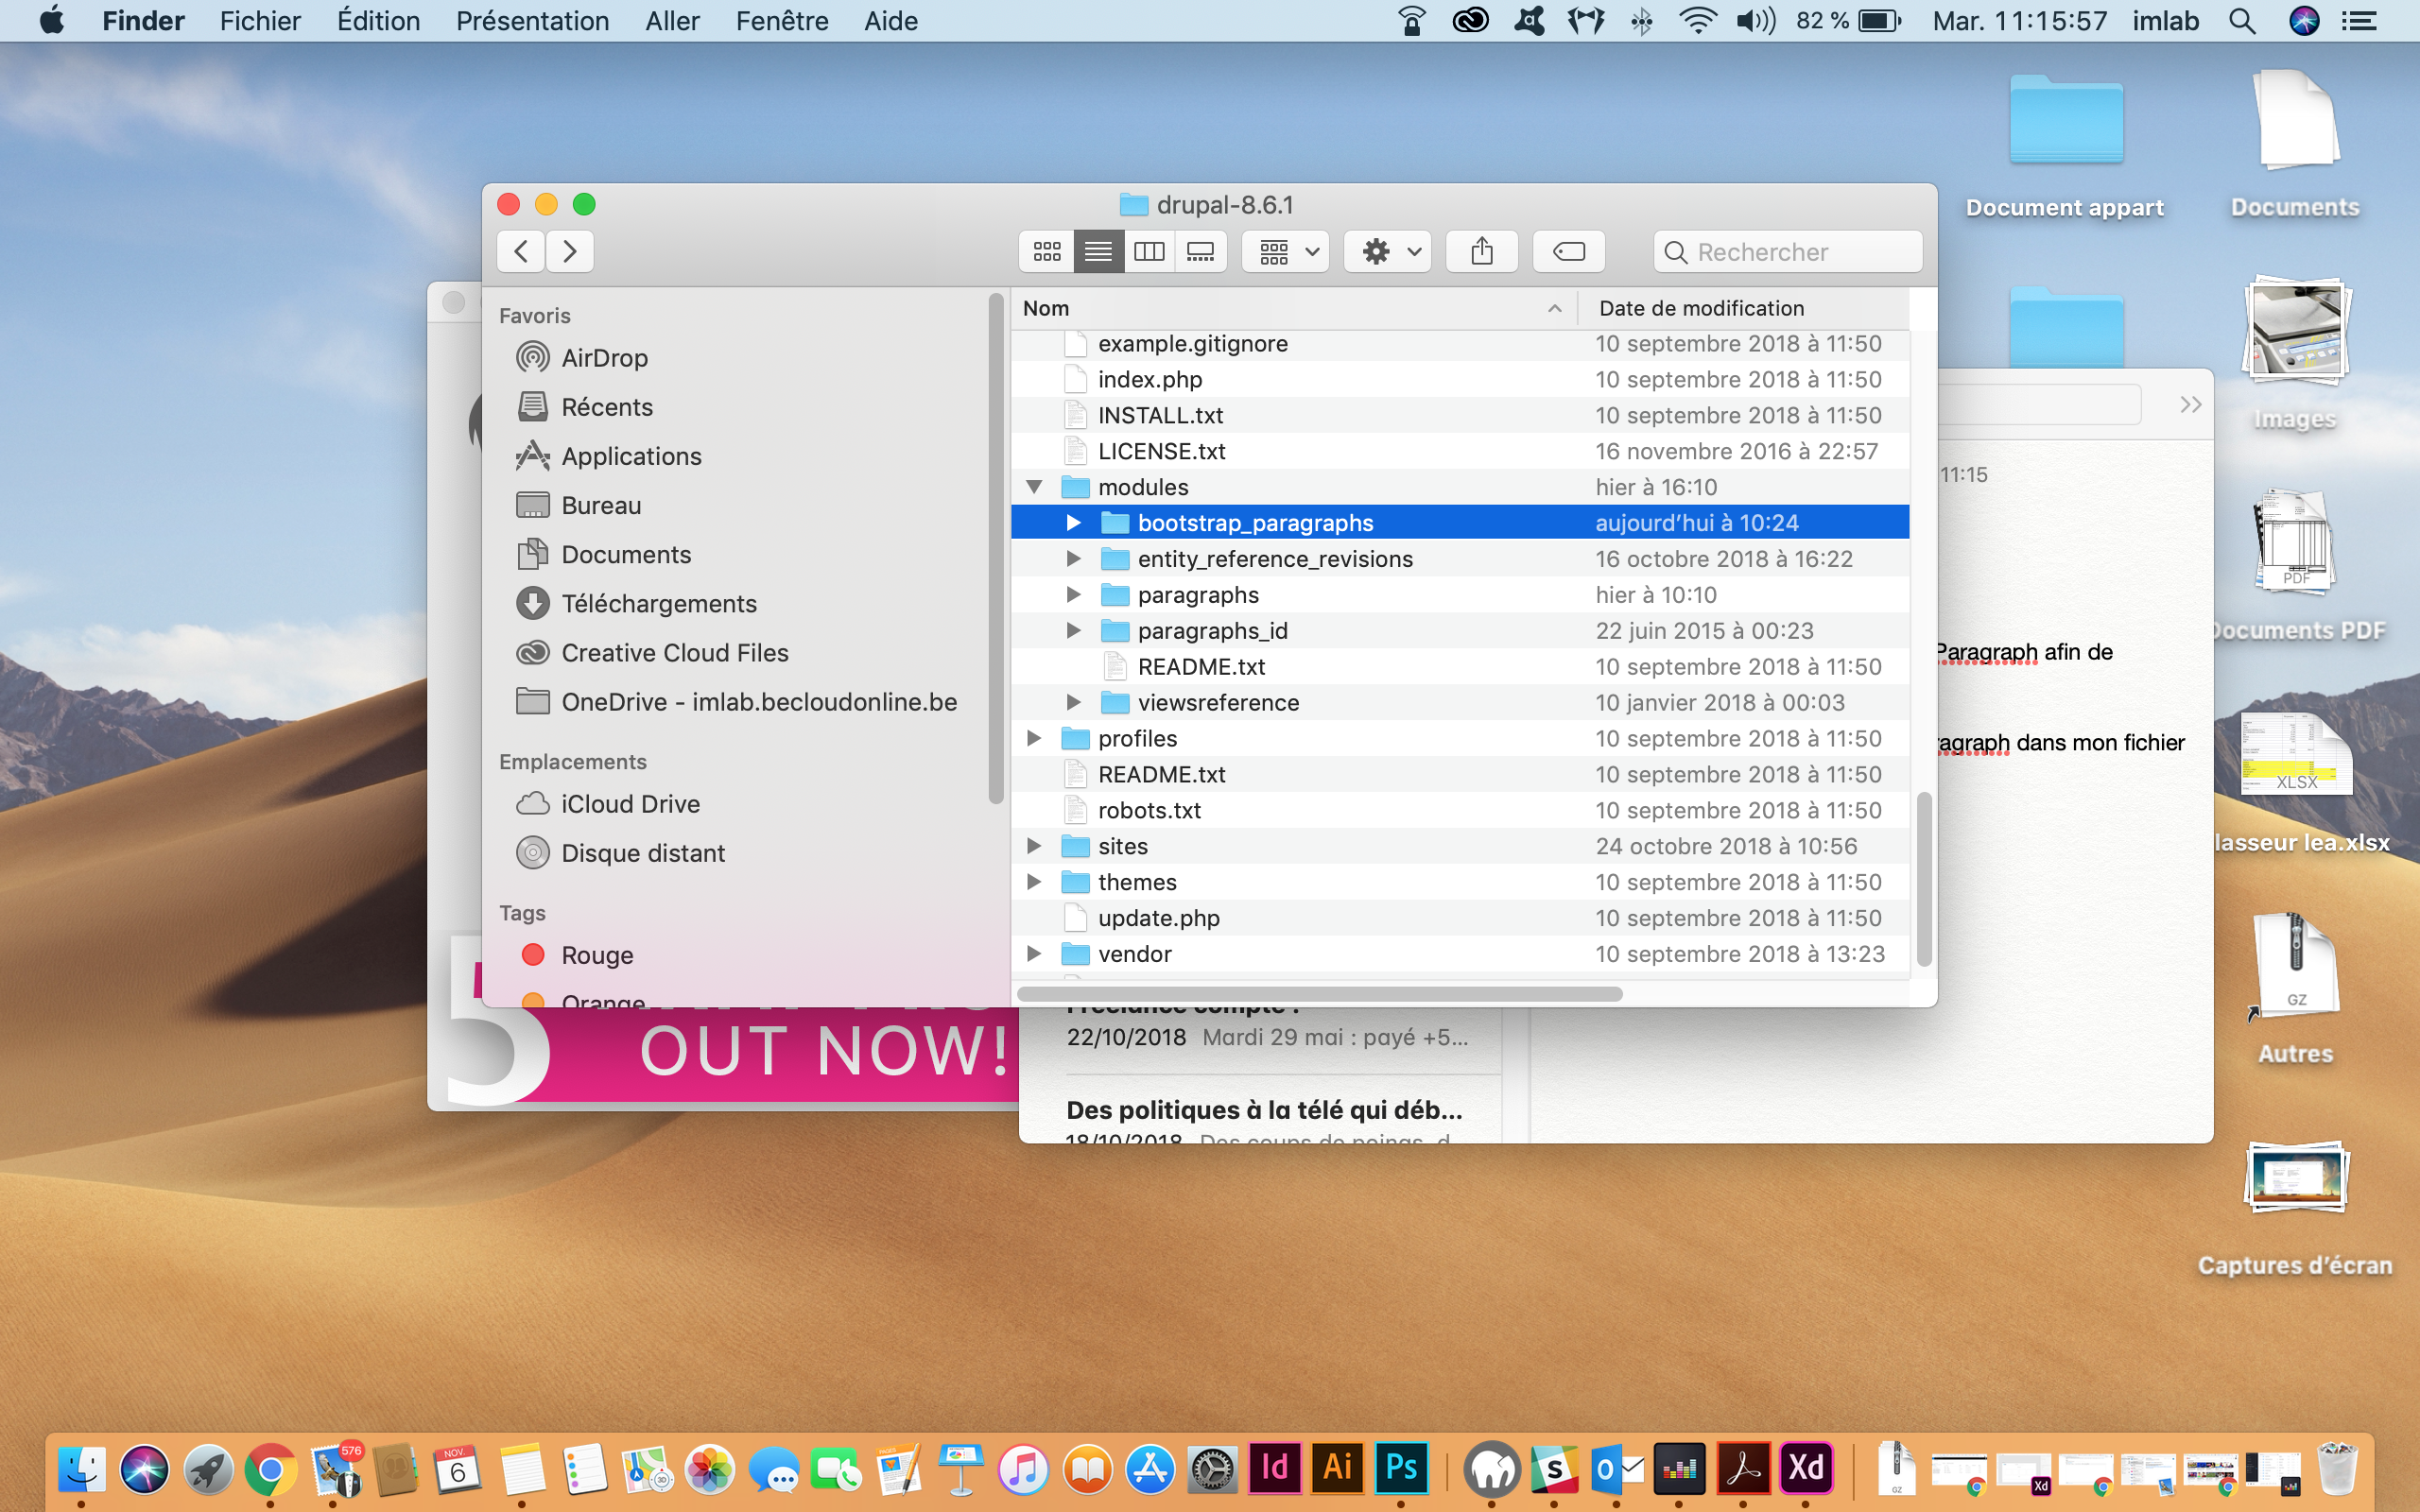Open Téléchargements in the Finder sidebar
The height and width of the screenshot is (1512, 2420).
tap(658, 603)
